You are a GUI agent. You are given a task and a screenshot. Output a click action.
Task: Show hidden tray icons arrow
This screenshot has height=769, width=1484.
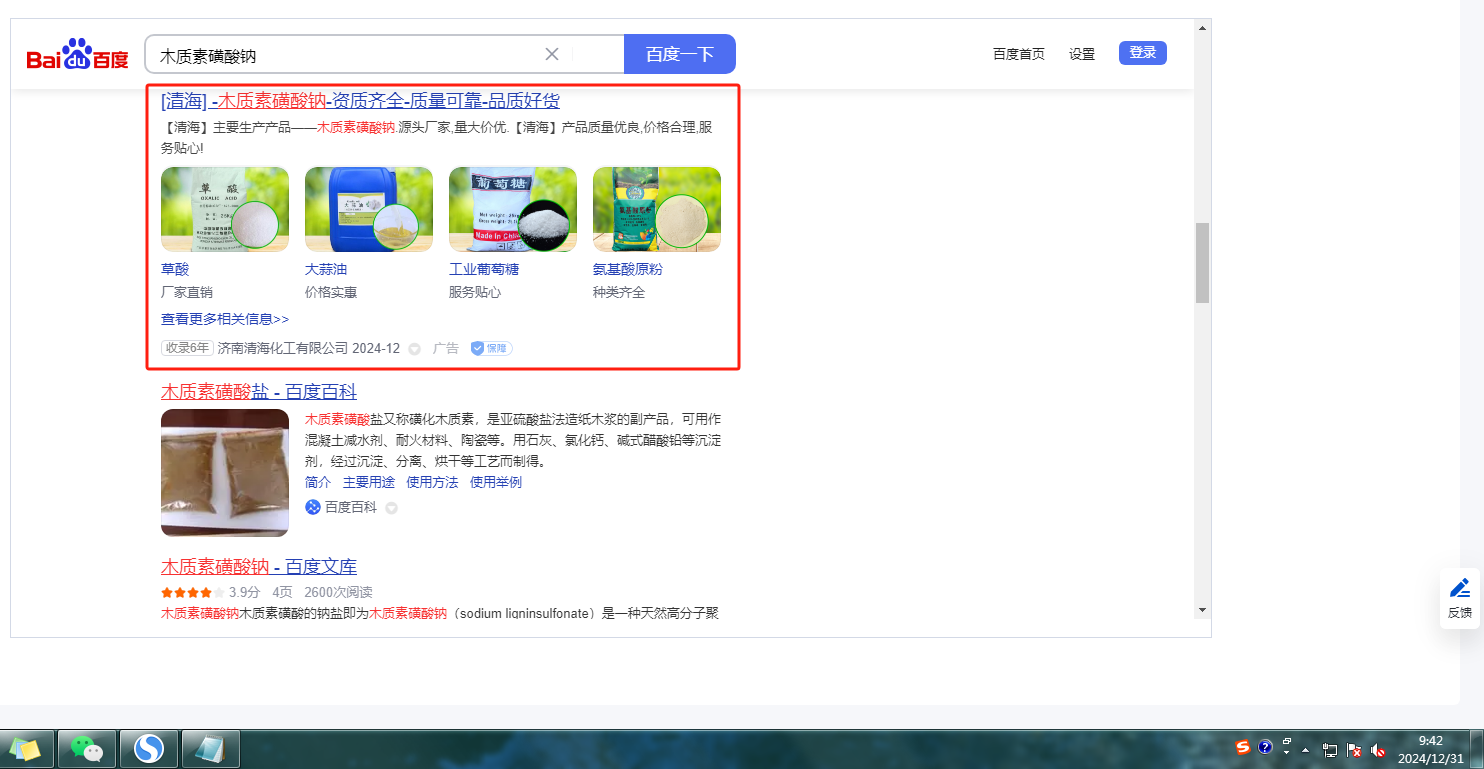coord(1305,749)
